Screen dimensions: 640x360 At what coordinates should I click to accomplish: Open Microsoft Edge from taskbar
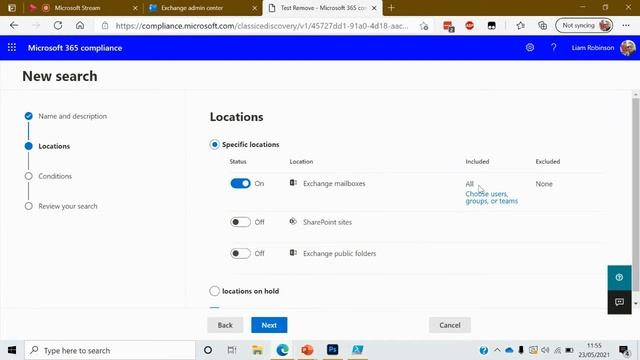pyautogui.click(x=282, y=350)
